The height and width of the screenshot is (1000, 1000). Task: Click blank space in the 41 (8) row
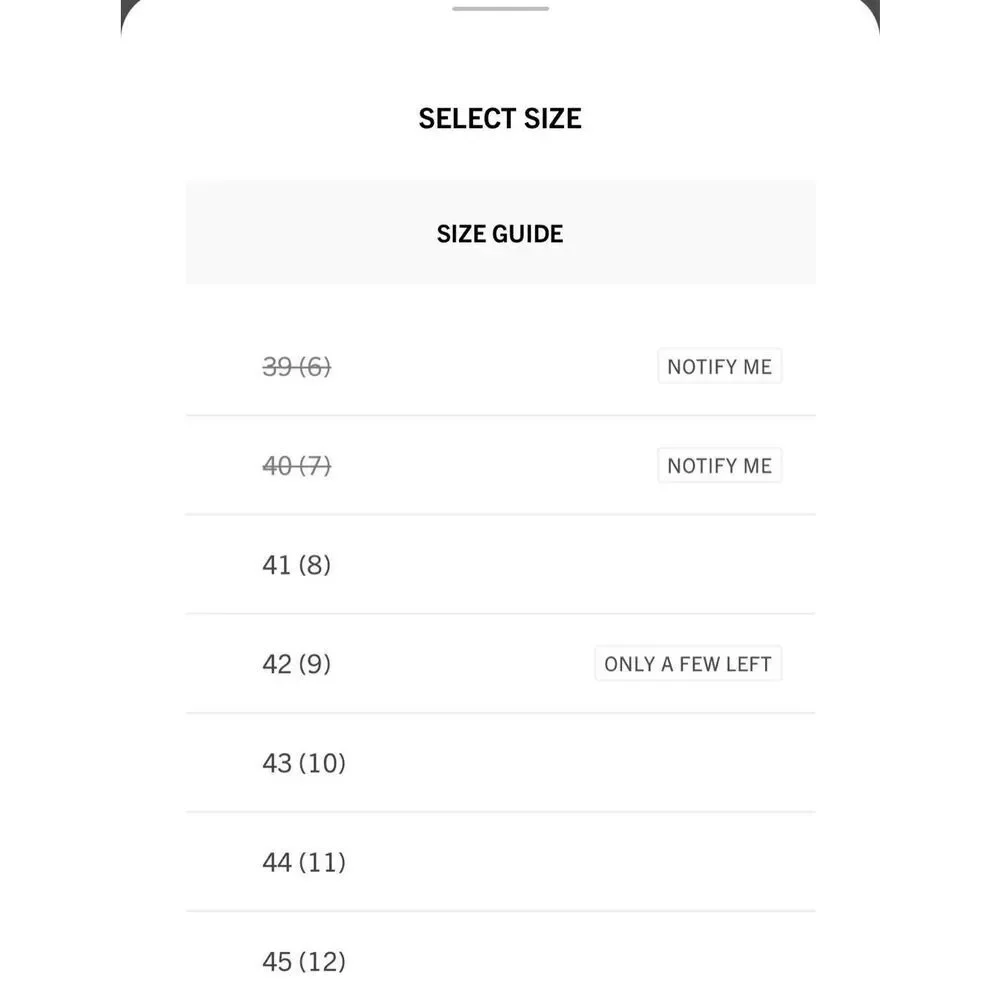pos(574,565)
